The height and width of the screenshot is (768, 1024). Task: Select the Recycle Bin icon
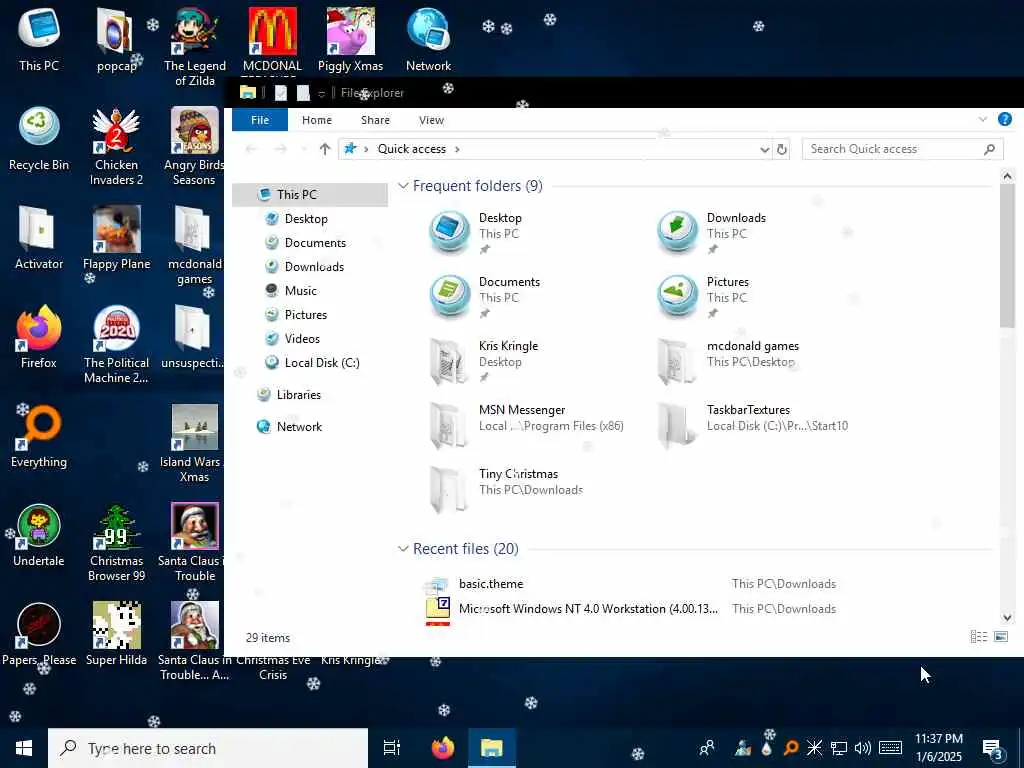[39, 140]
